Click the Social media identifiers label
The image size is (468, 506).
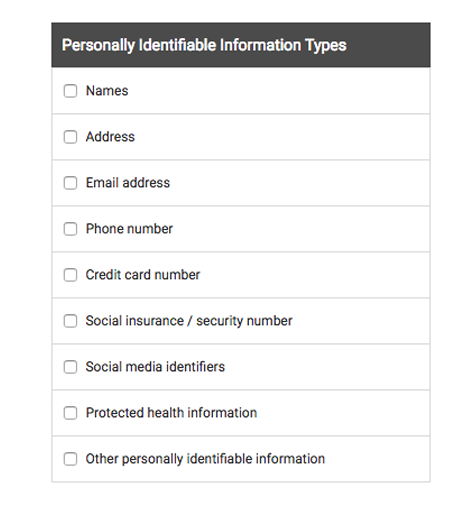155,367
